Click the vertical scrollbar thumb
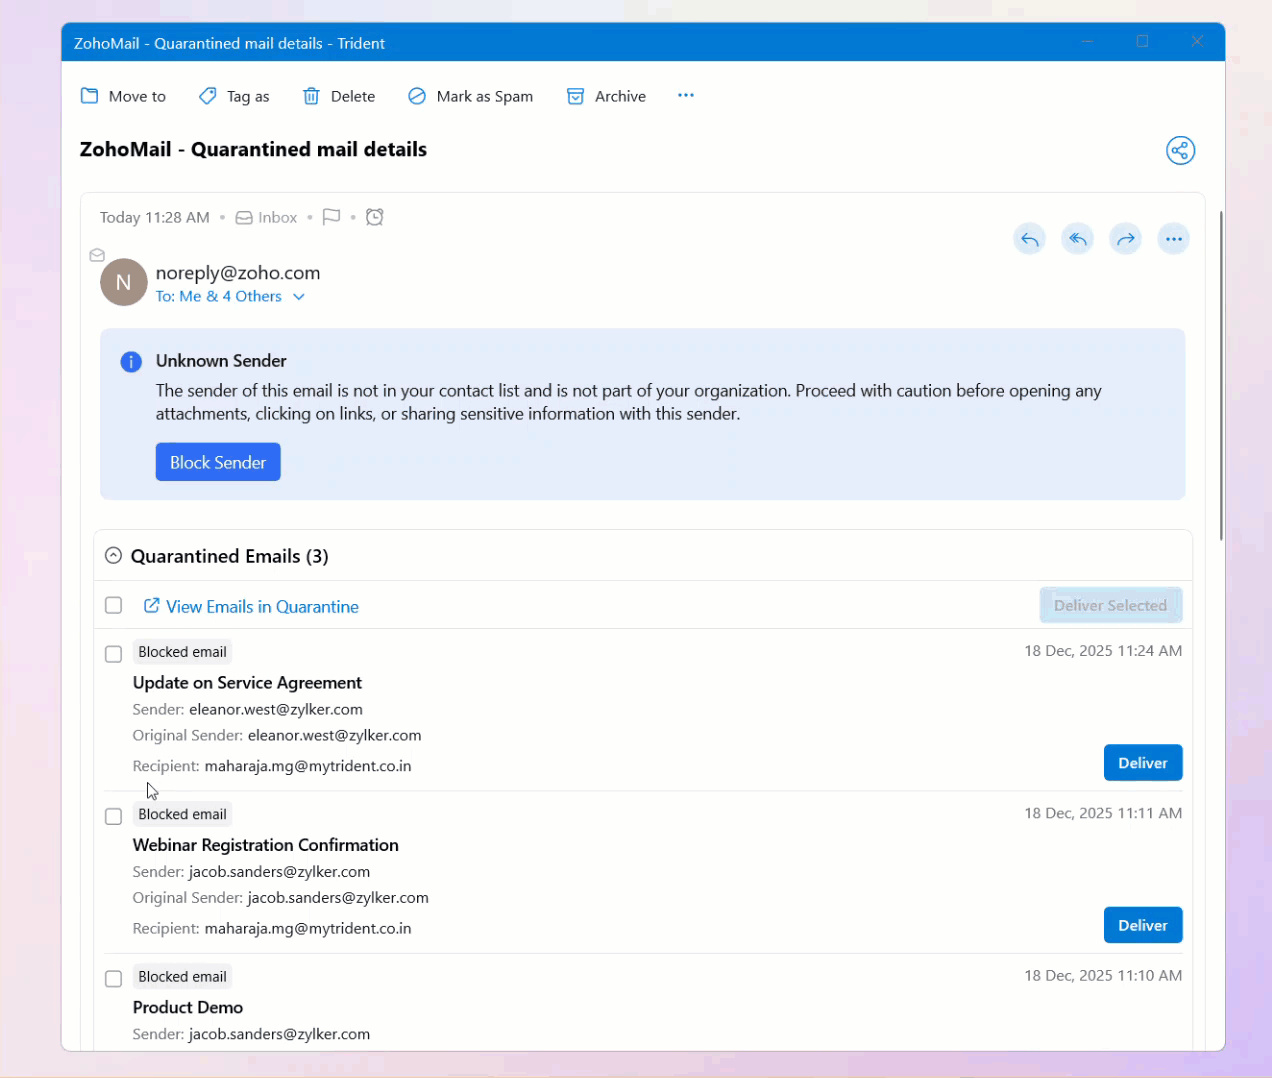The height and width of the screenshot is (1078, 1272). pyautogui.click(x=1220, y=375)
